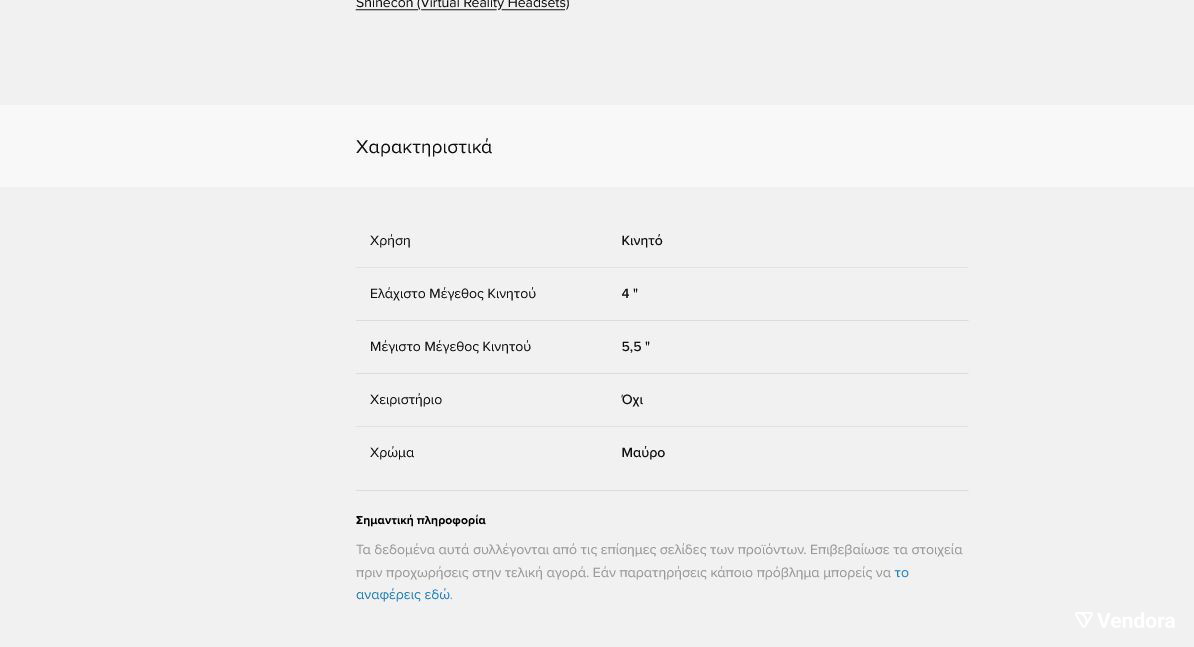This screenshot has width=1194, height=647.
Task: Click the Μέγιστο Μέγεθος Κινητού label
Action: pyautogui.click(x=450, y=347)
